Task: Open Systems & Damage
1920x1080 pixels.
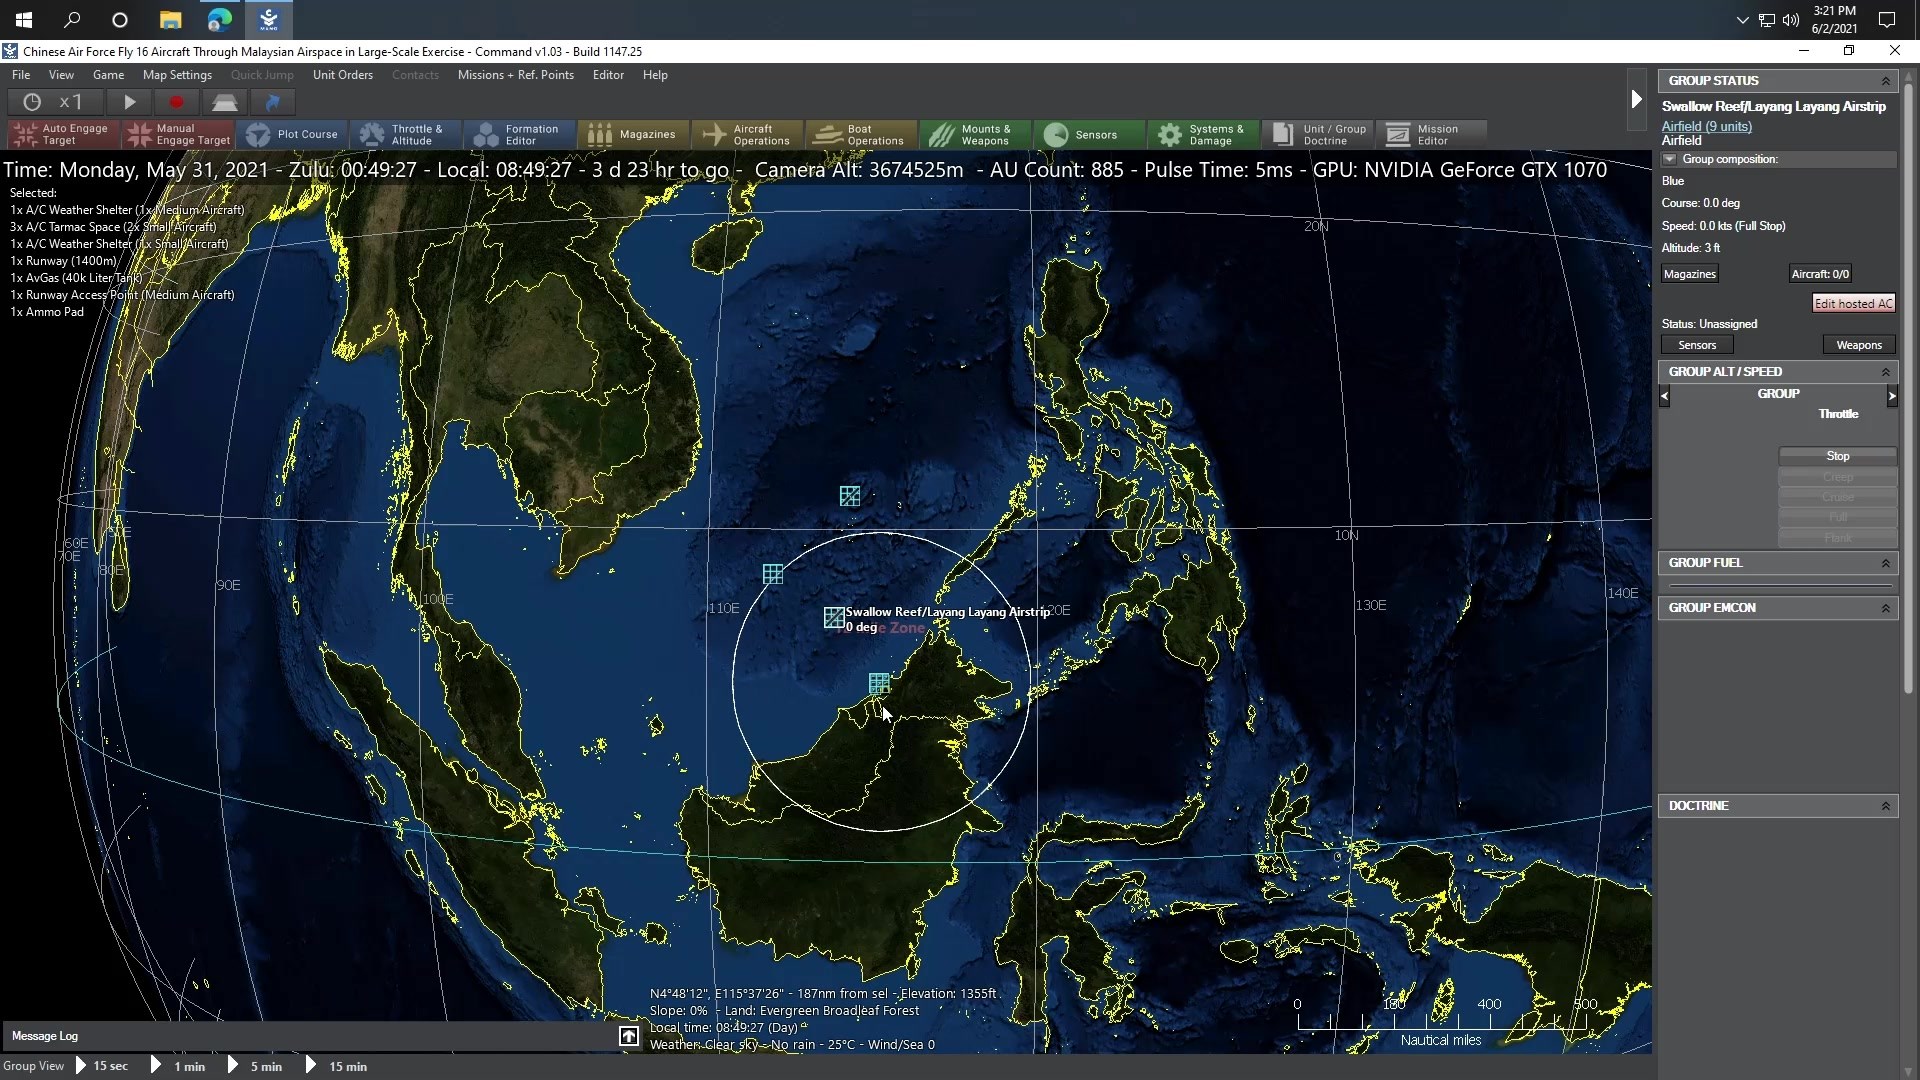Action: 1205,134
